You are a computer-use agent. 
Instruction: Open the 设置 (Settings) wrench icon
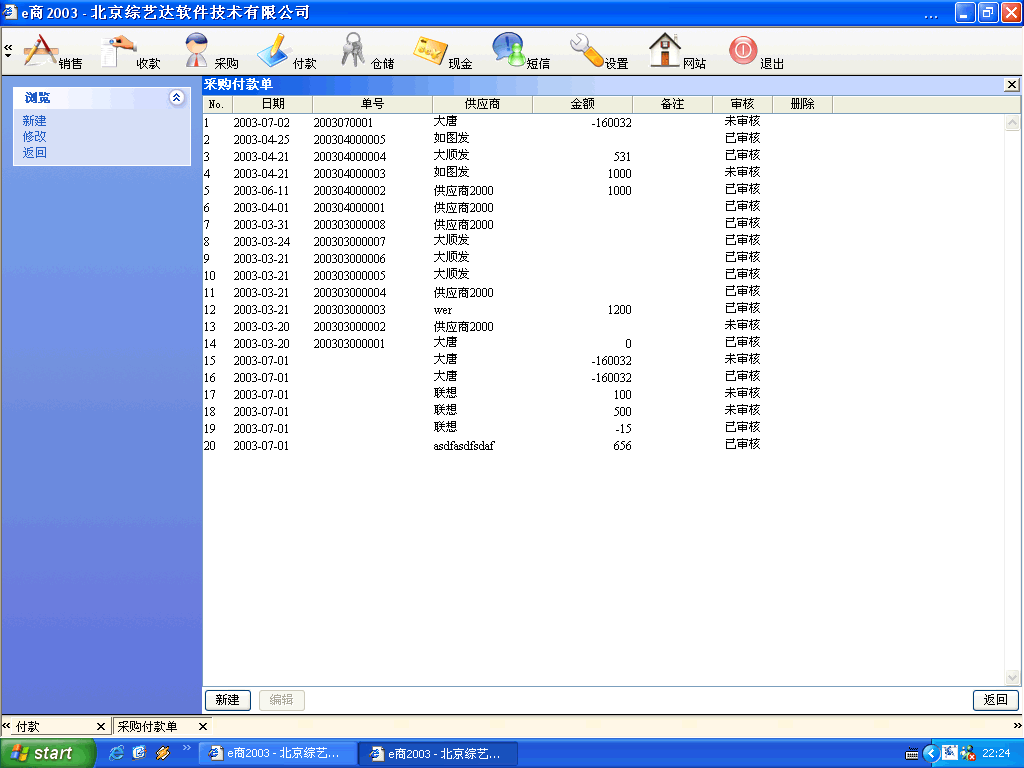coord(587,51)
